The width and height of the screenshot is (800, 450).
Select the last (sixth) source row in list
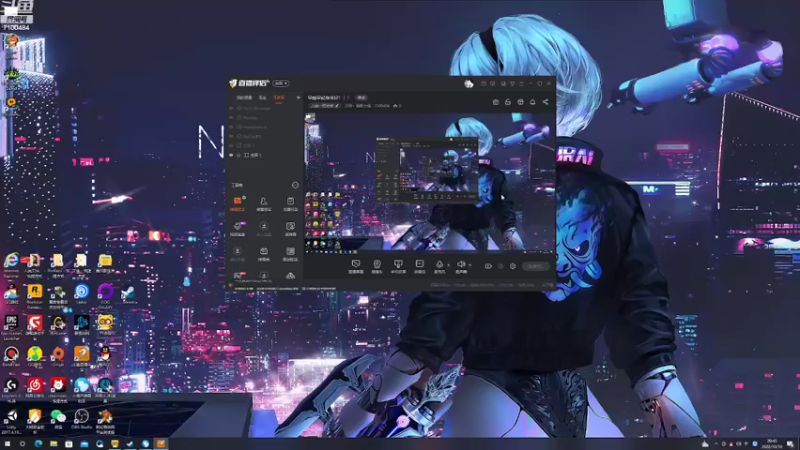263,155
